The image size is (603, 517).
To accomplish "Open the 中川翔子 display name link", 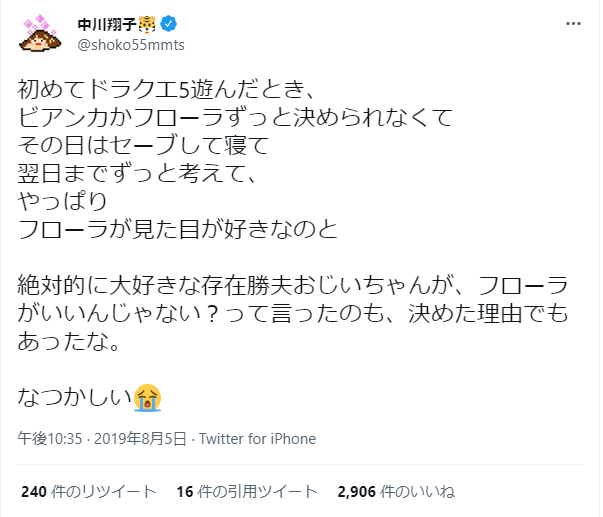I will click(107, 25).
